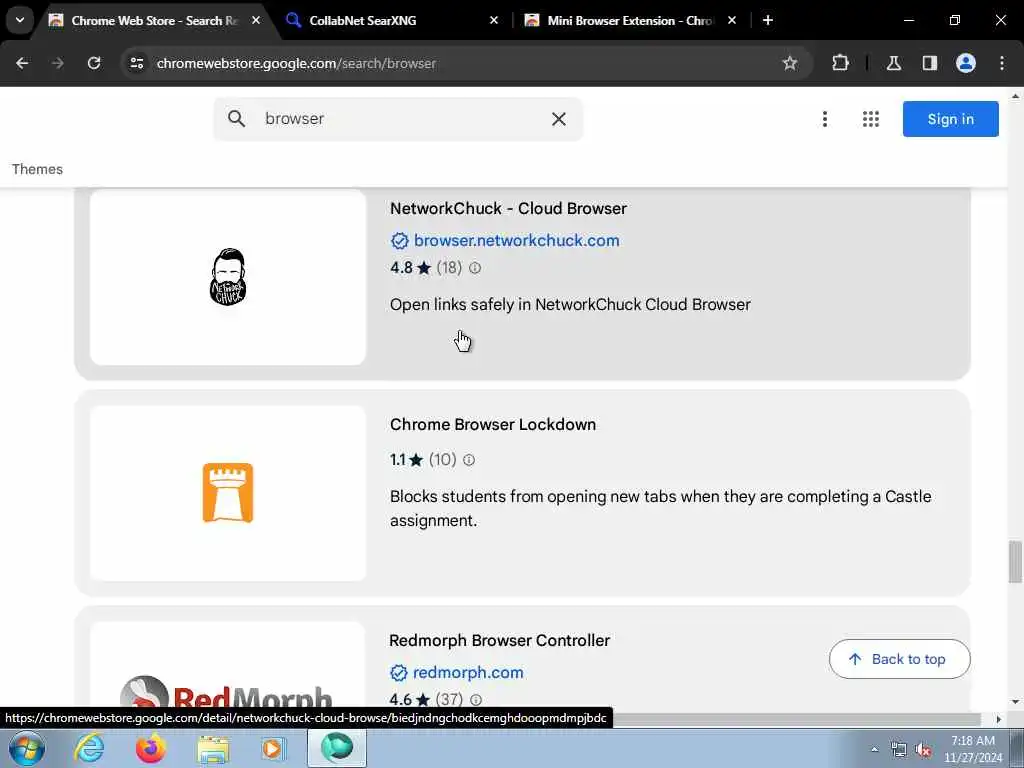Image resolution: width=1024 pixels, height=768 pixels.
Task: Select the Themes category
Action: click(37, 169)
